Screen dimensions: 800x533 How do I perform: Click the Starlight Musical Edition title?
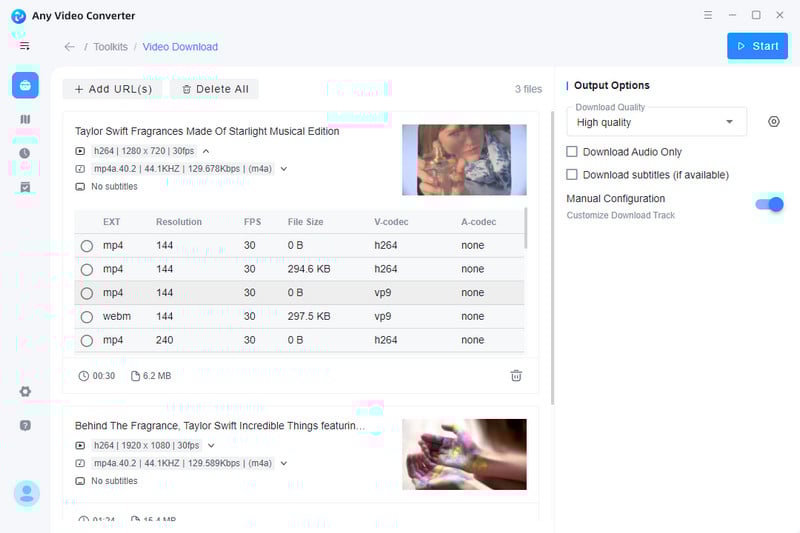tap(207, 132)
